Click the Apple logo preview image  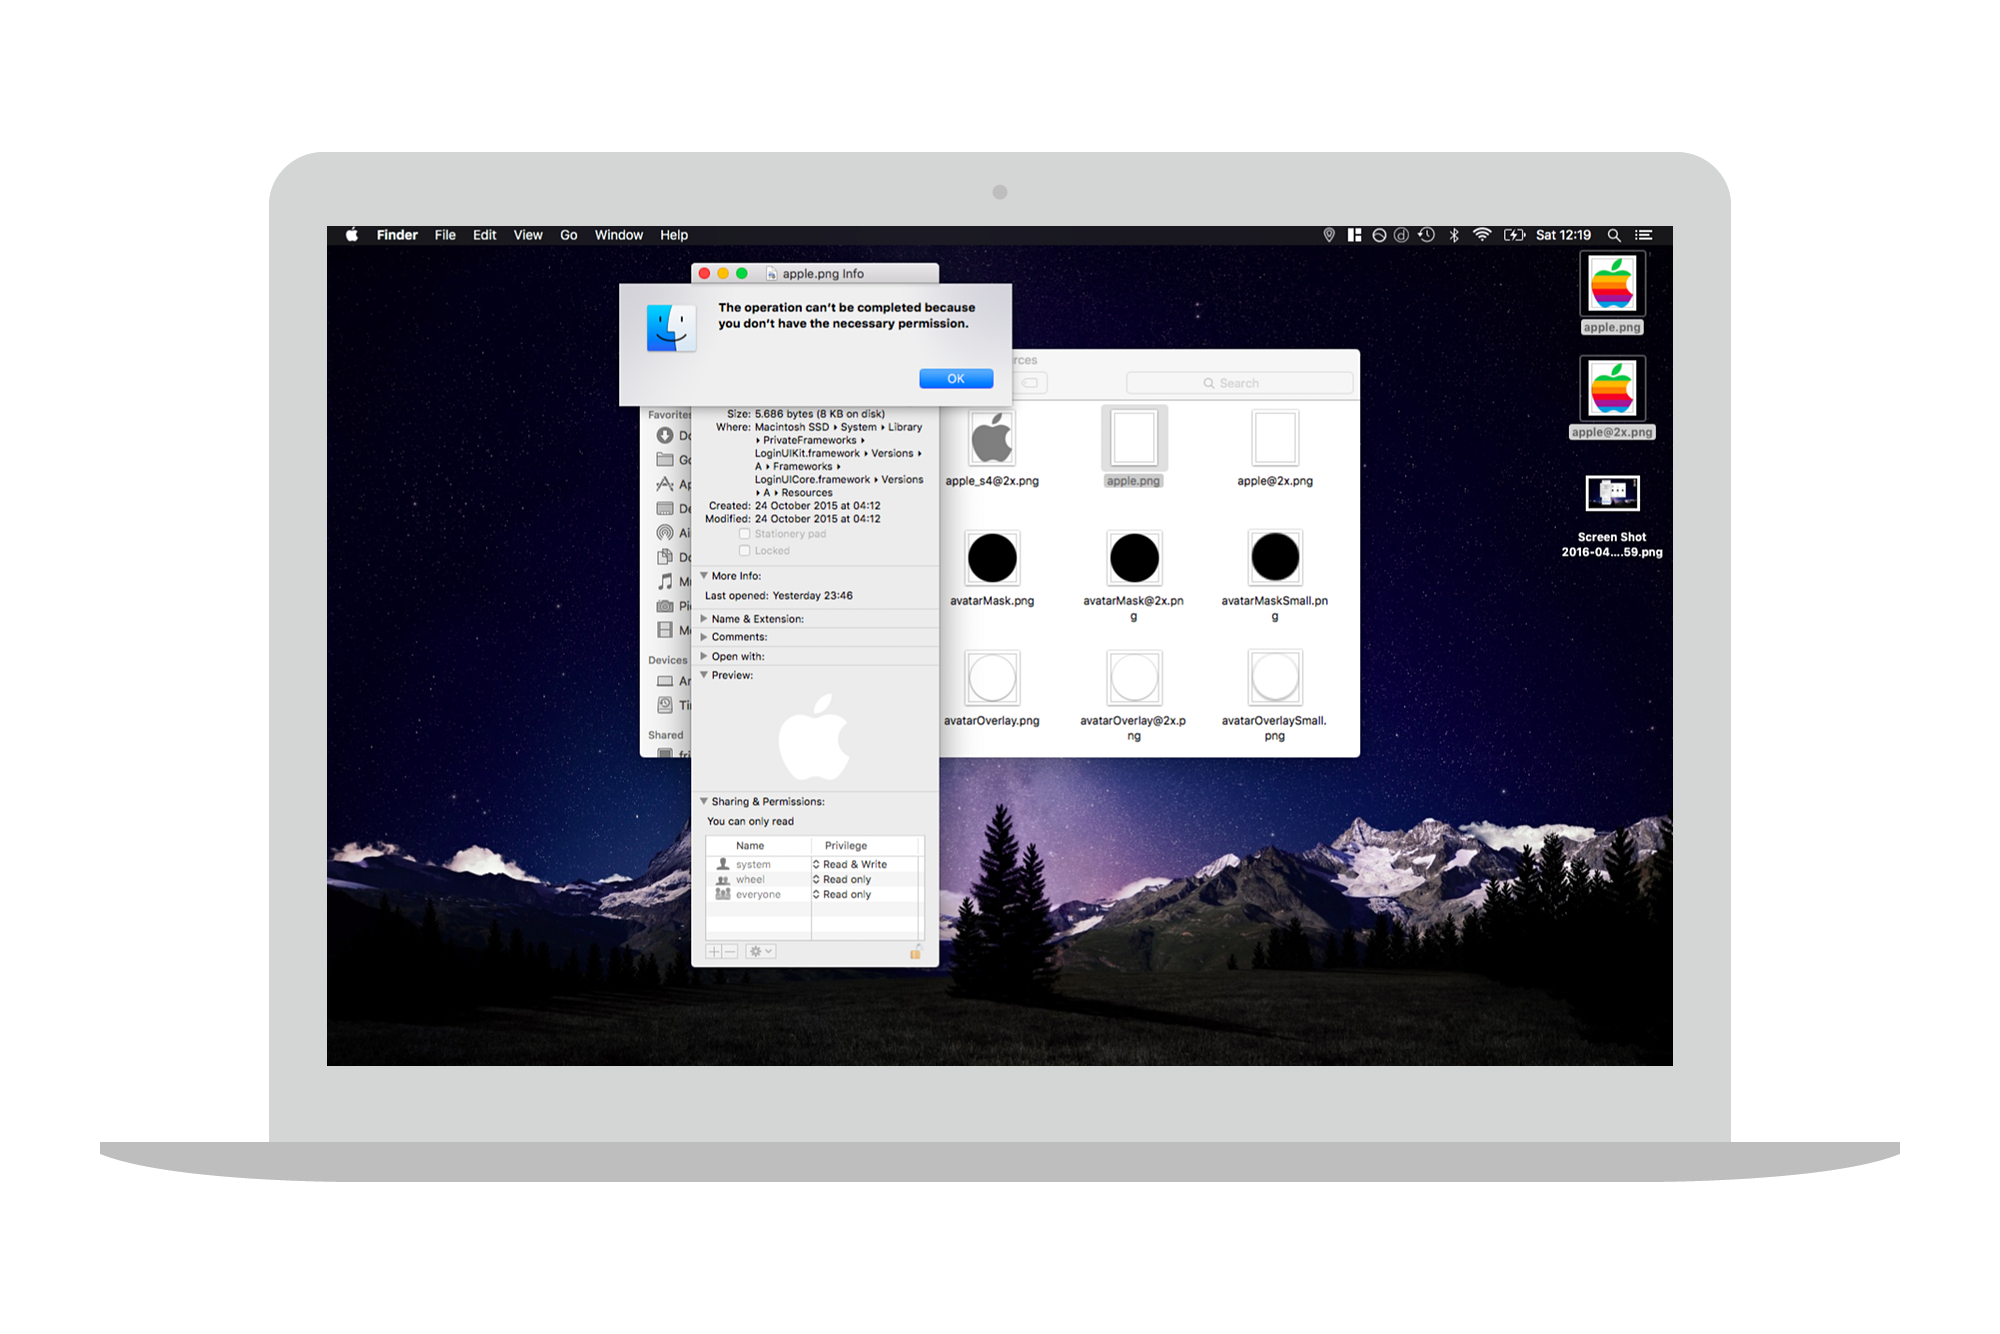(814, 738)
